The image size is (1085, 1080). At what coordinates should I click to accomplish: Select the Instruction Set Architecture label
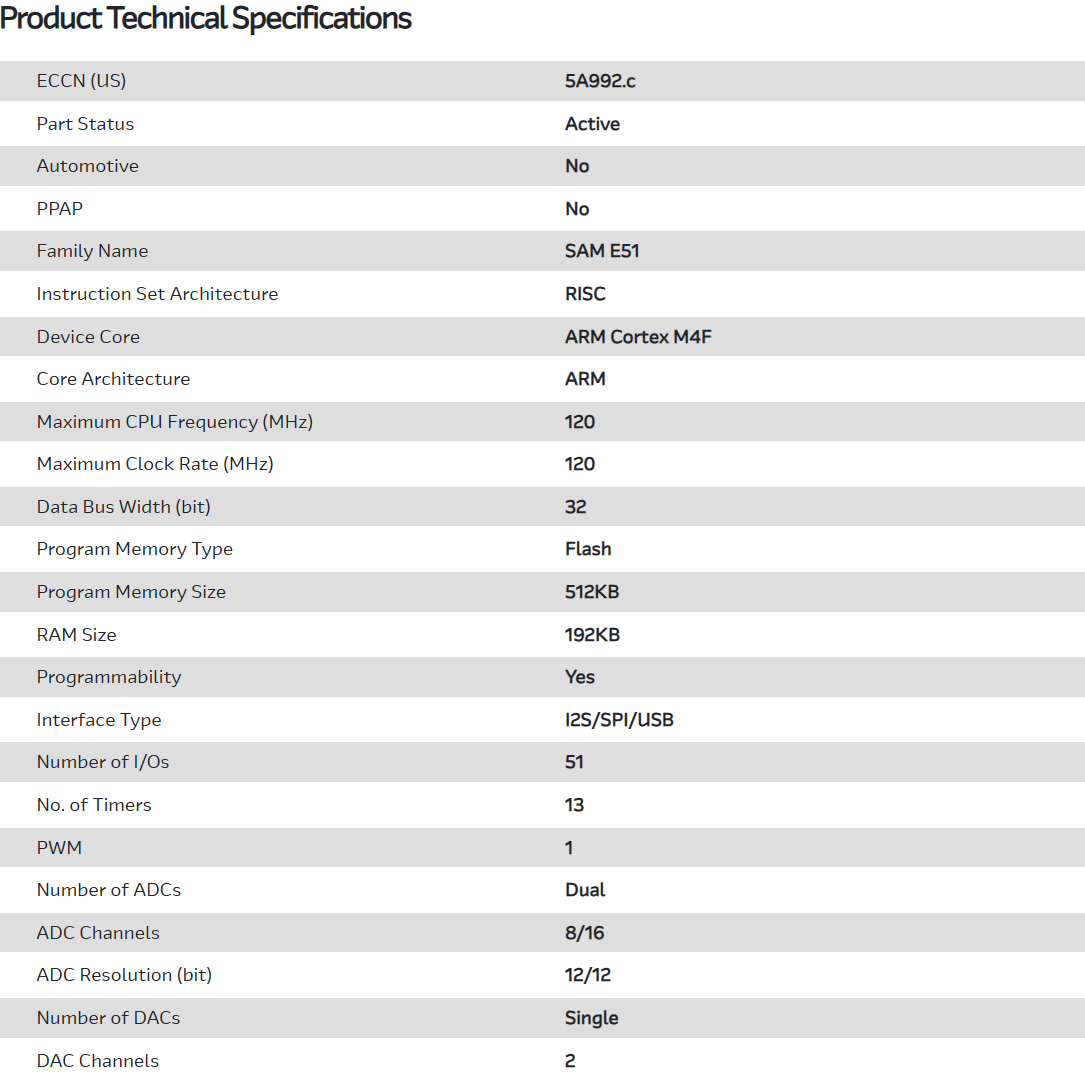157,294
